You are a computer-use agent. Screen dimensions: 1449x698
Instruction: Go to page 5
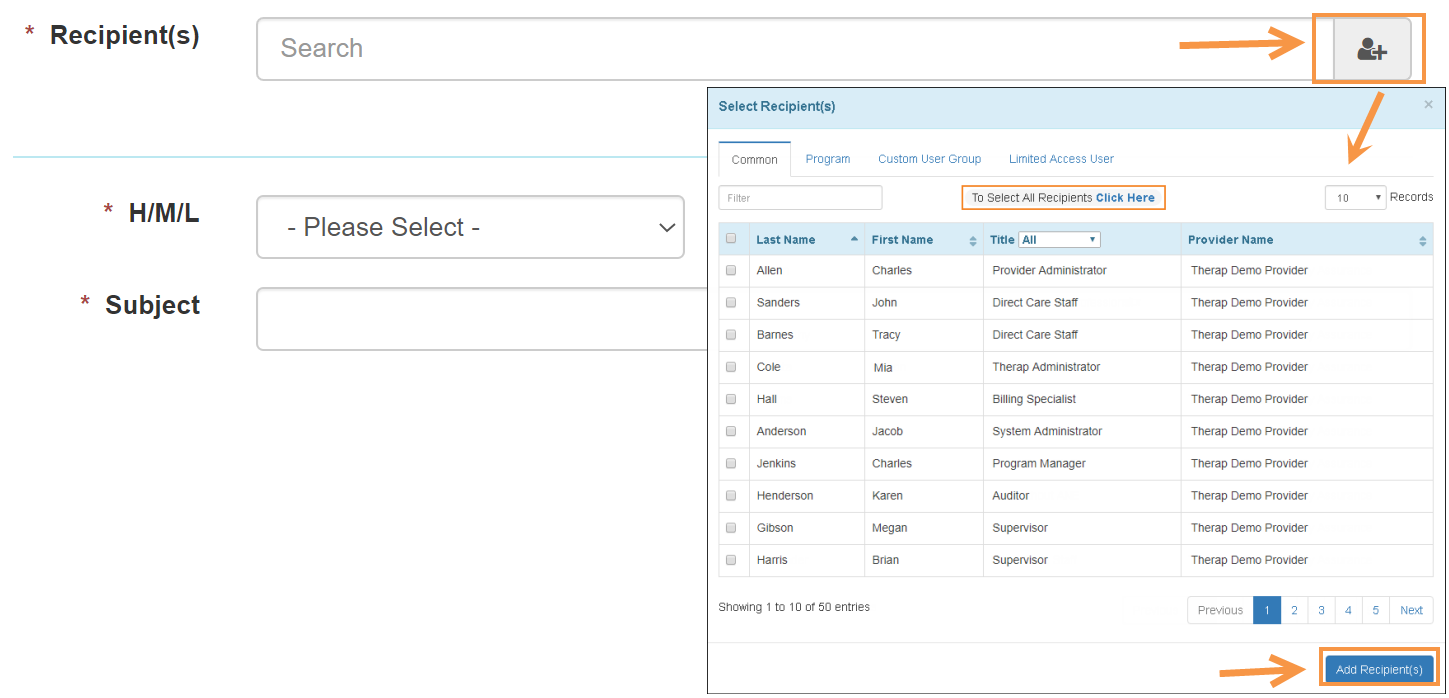point(1375,610)
